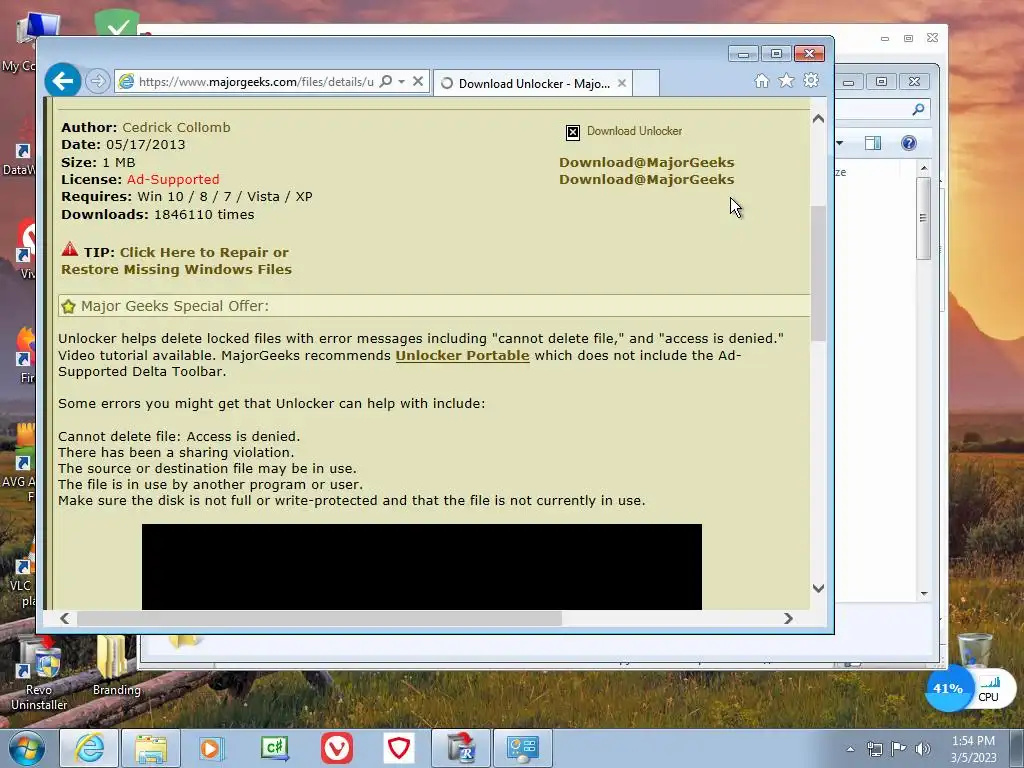Screen dimensions: 1024x768
Task: Click the taskbar clock showing 1:54 PM
Action: 974,749
